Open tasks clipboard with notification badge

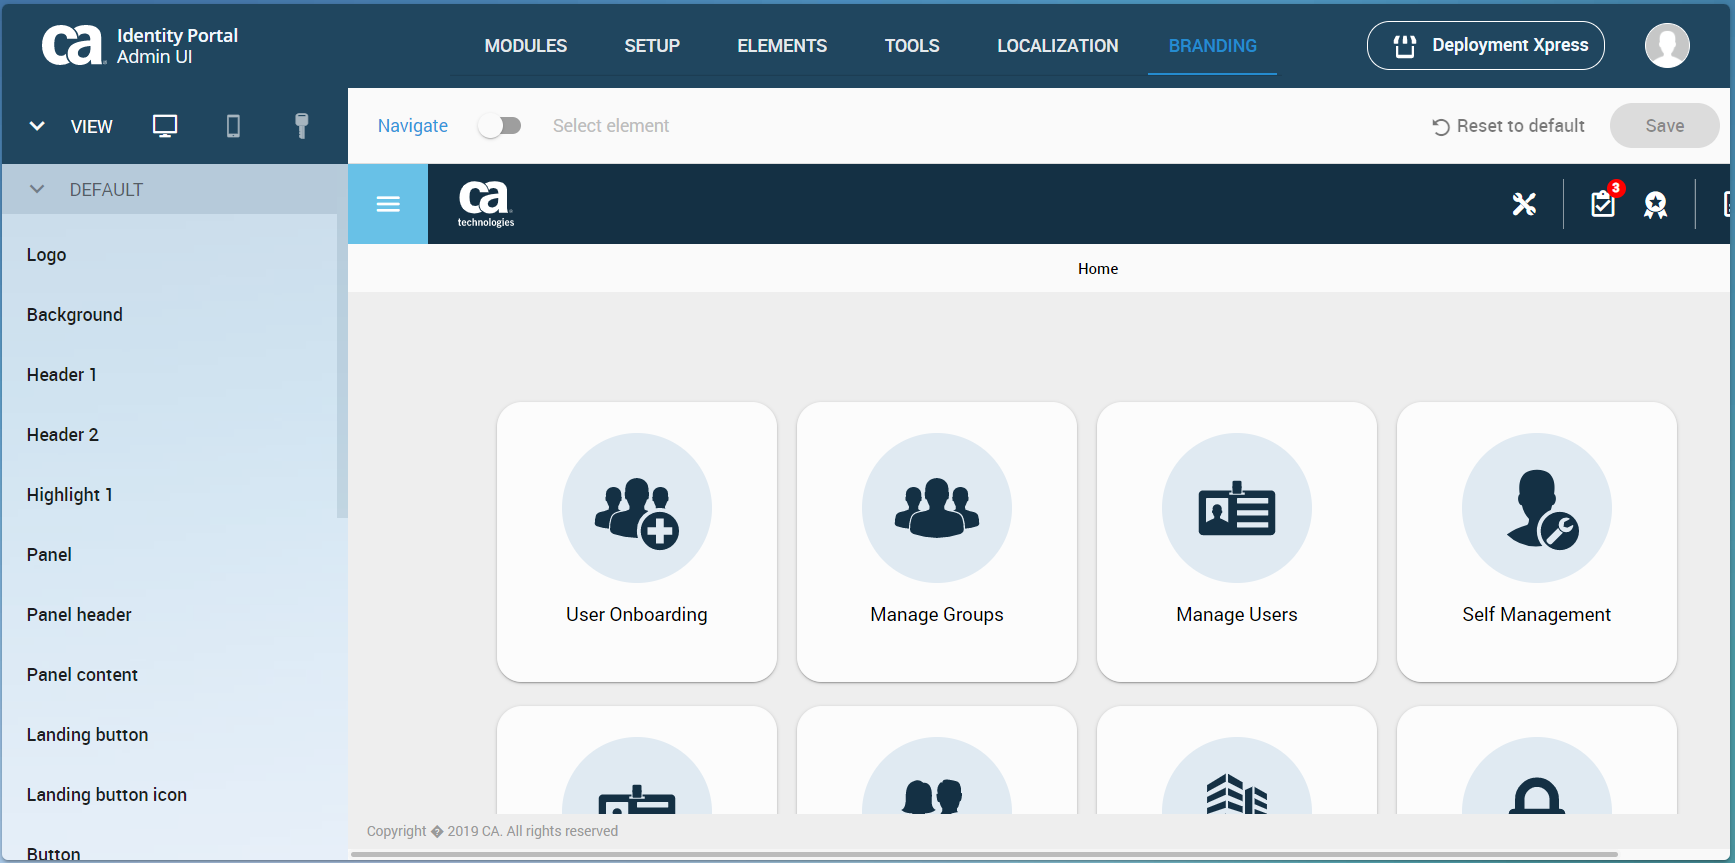1605,203
